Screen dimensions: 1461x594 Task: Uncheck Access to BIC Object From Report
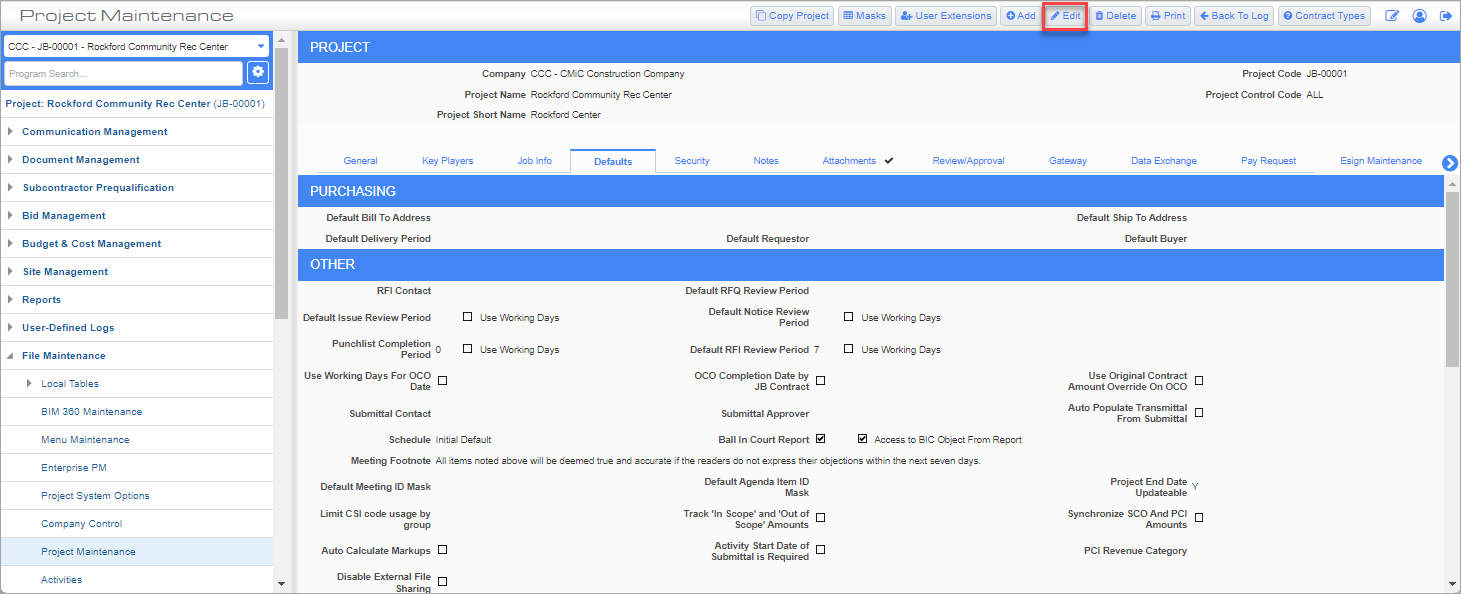[863, 438]
